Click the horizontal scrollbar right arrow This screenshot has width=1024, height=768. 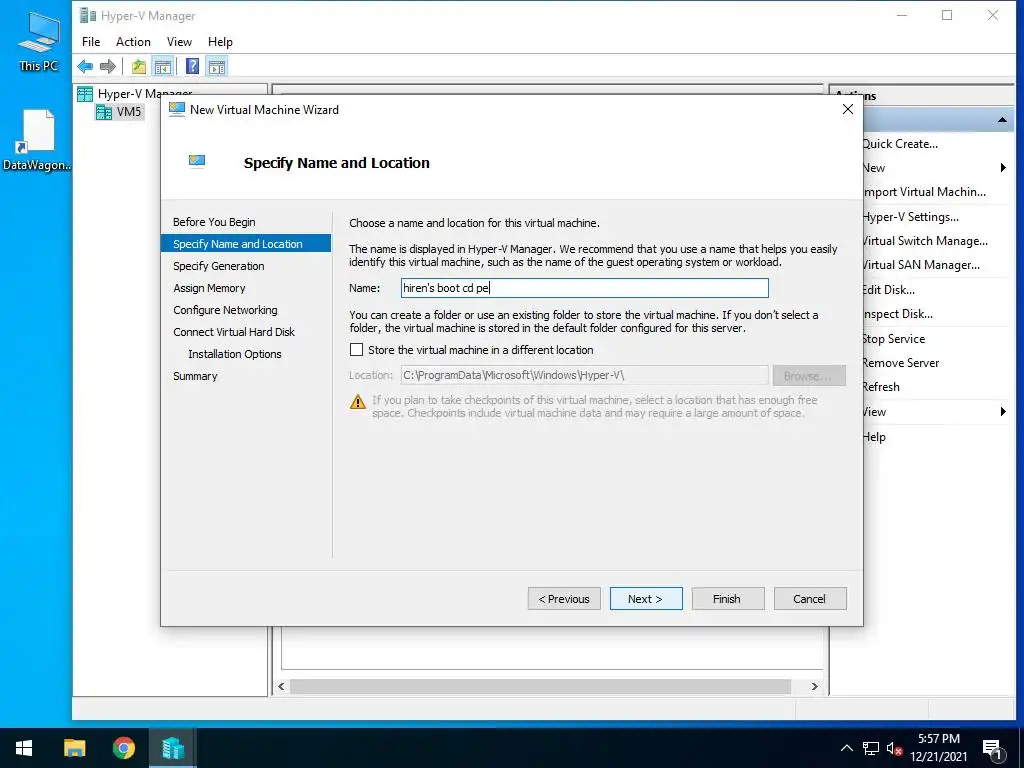814,686
